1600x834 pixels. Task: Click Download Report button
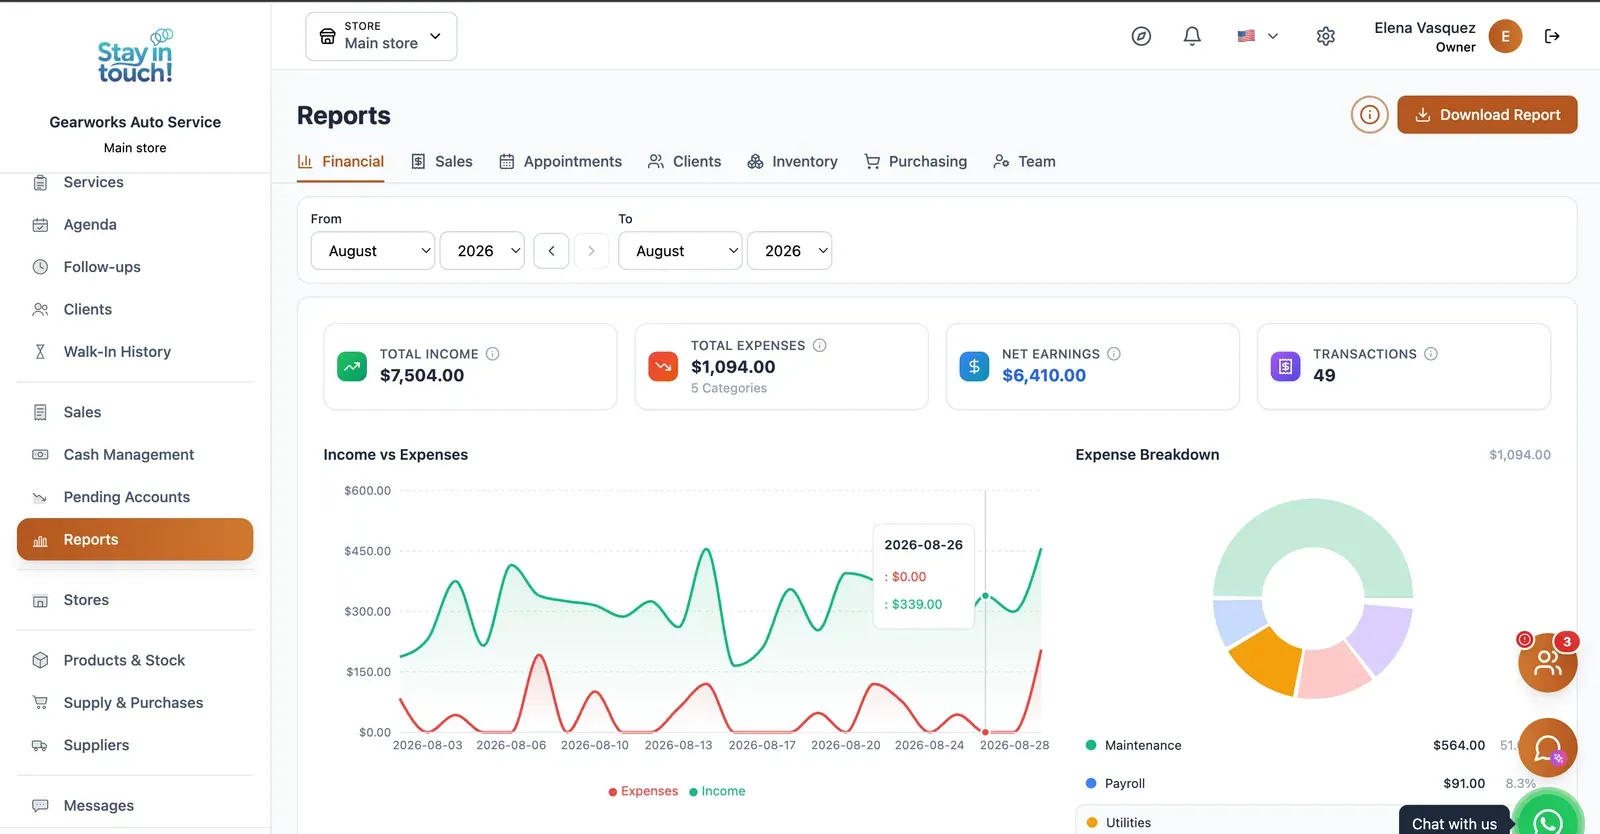pyautogui.click(x=1487, y=115)
